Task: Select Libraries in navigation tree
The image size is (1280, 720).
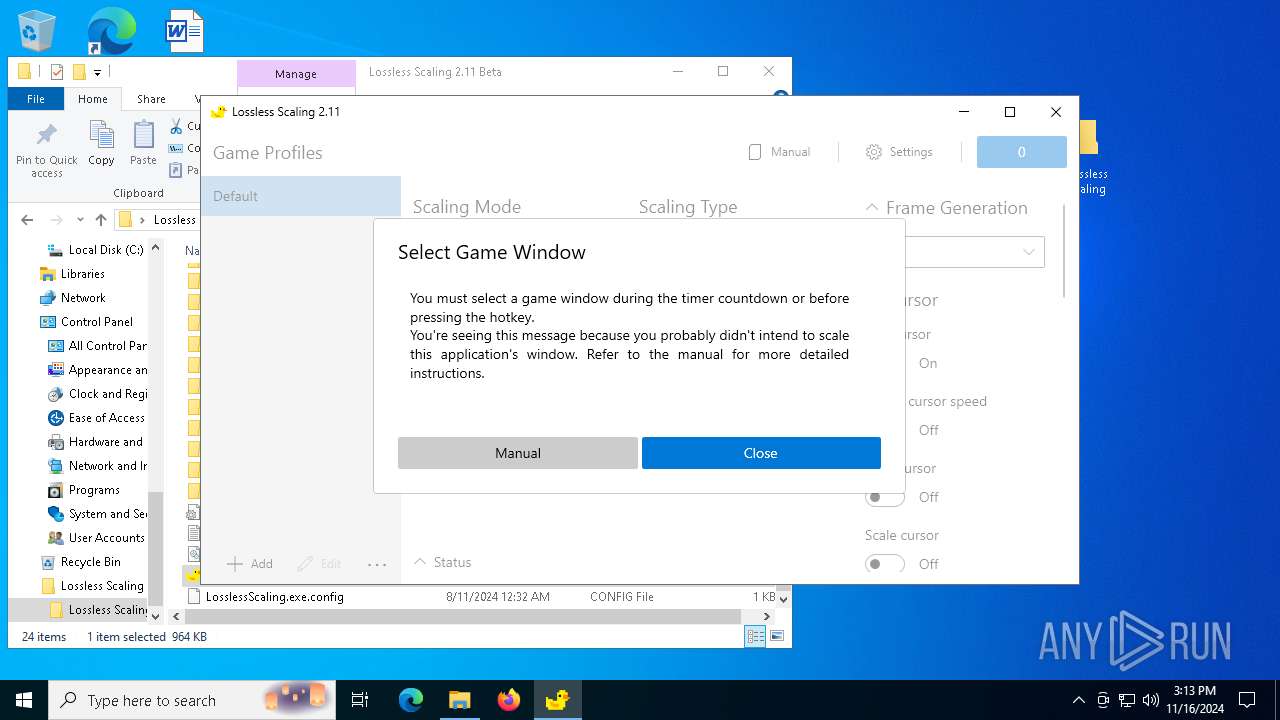Action: 82,274
